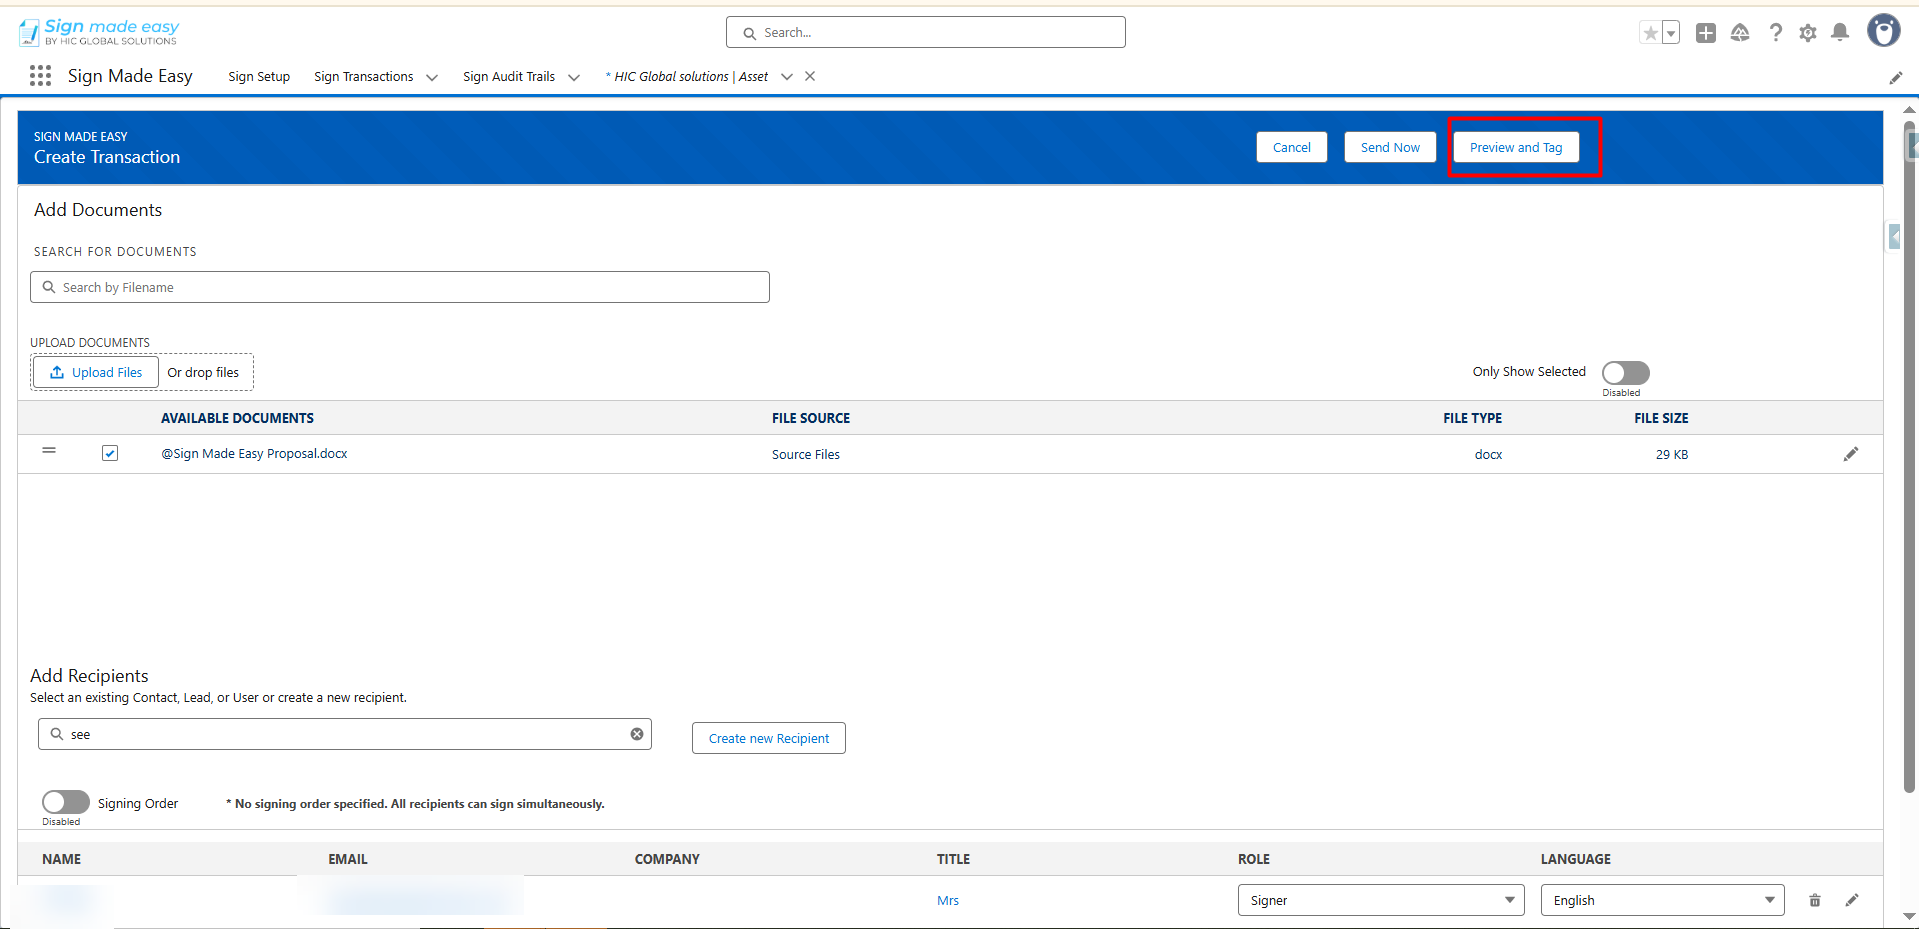Viewport: 1919px width, 929px height.
Task: Clear the recipient search field text
Action: pos(637,734)
